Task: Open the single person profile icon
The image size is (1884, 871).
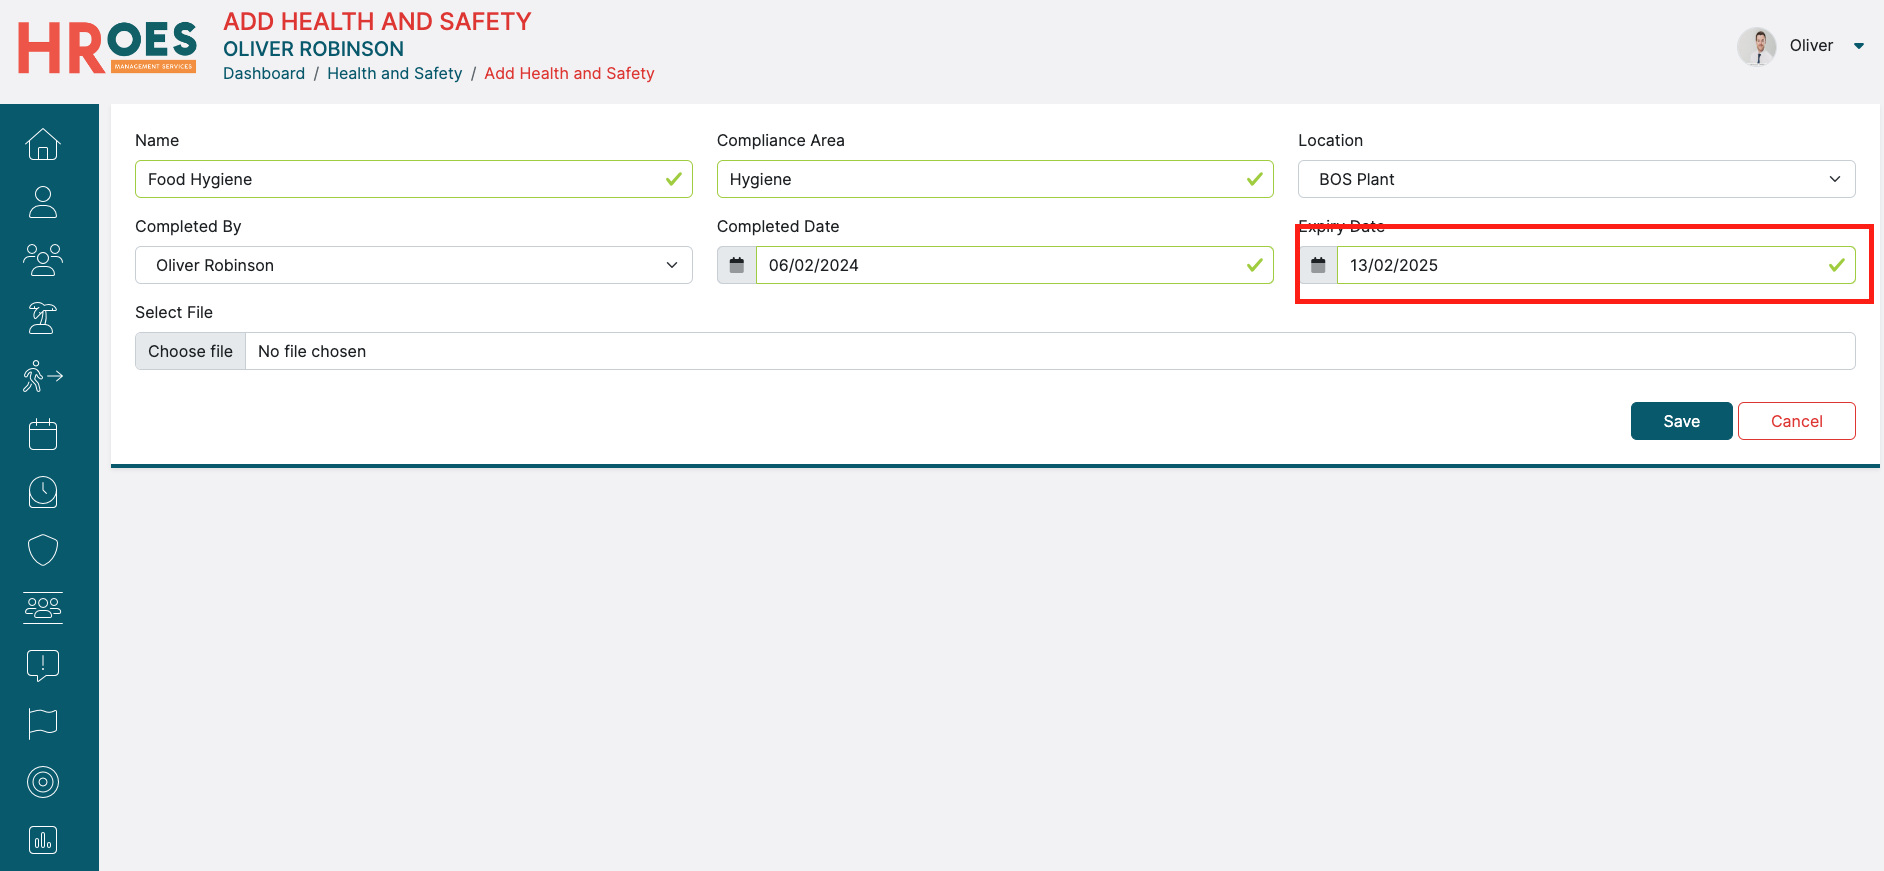Action: [x=43, y=202]
